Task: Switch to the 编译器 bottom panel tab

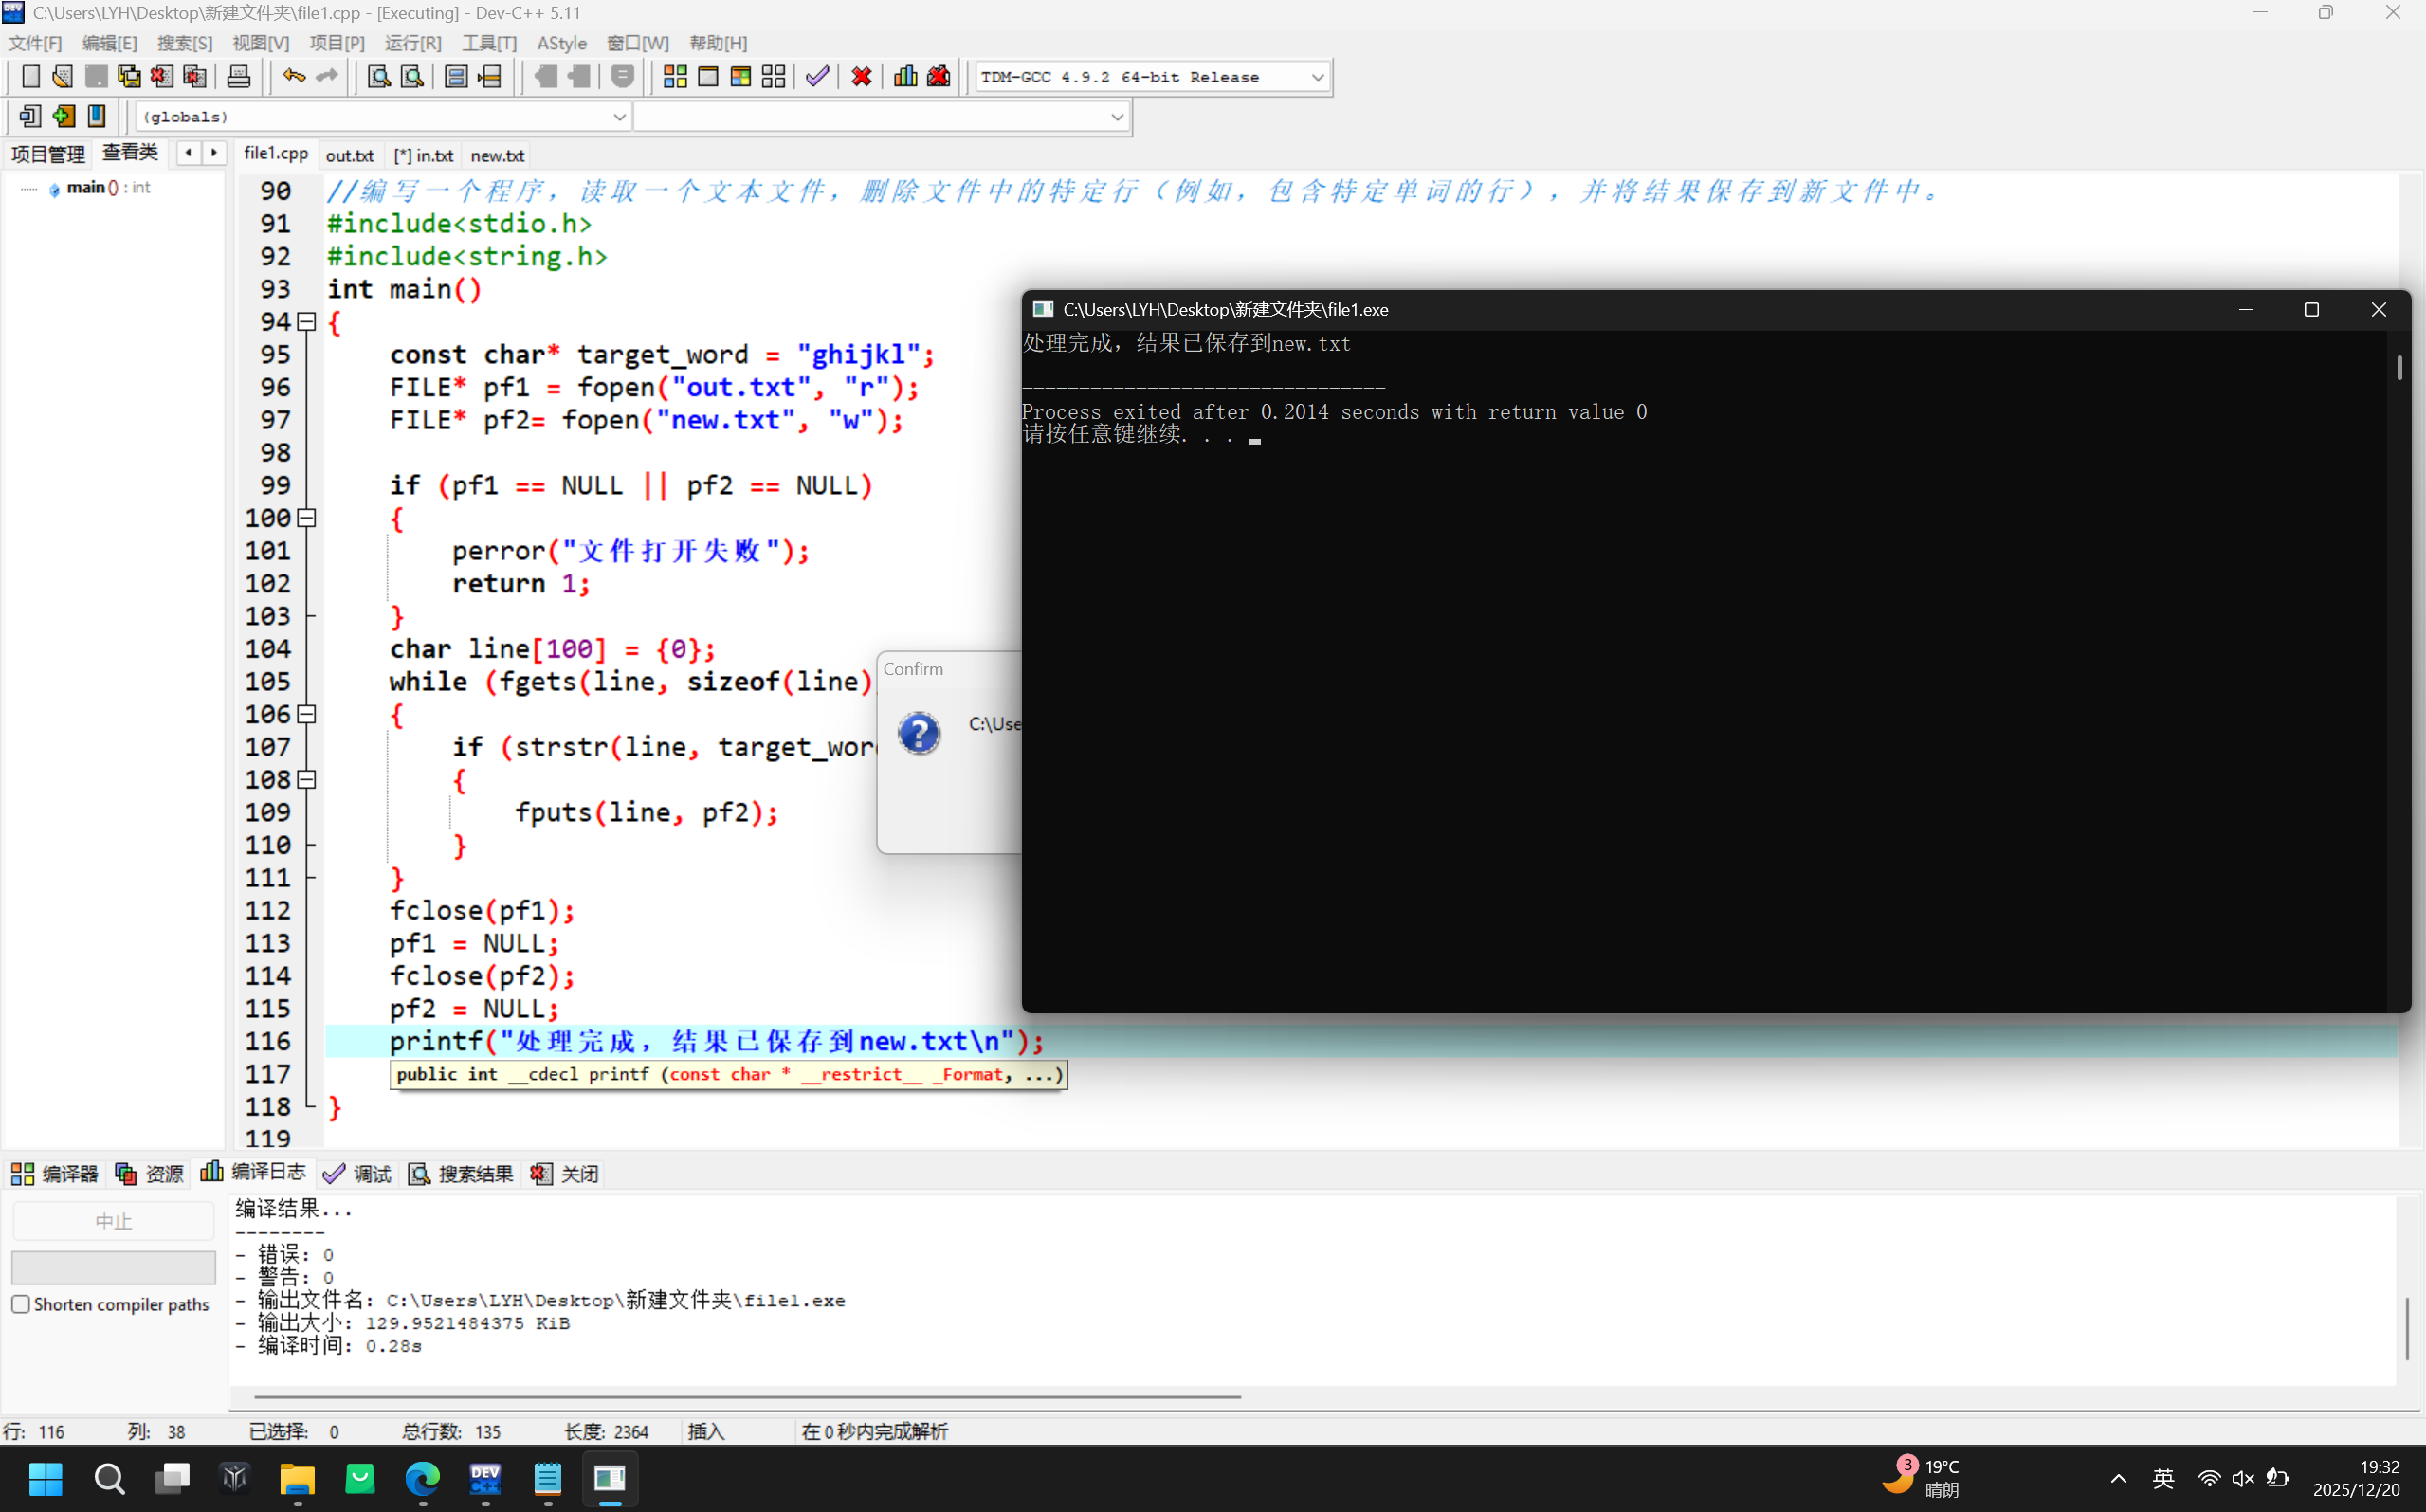Action: tap(55, 1173)
